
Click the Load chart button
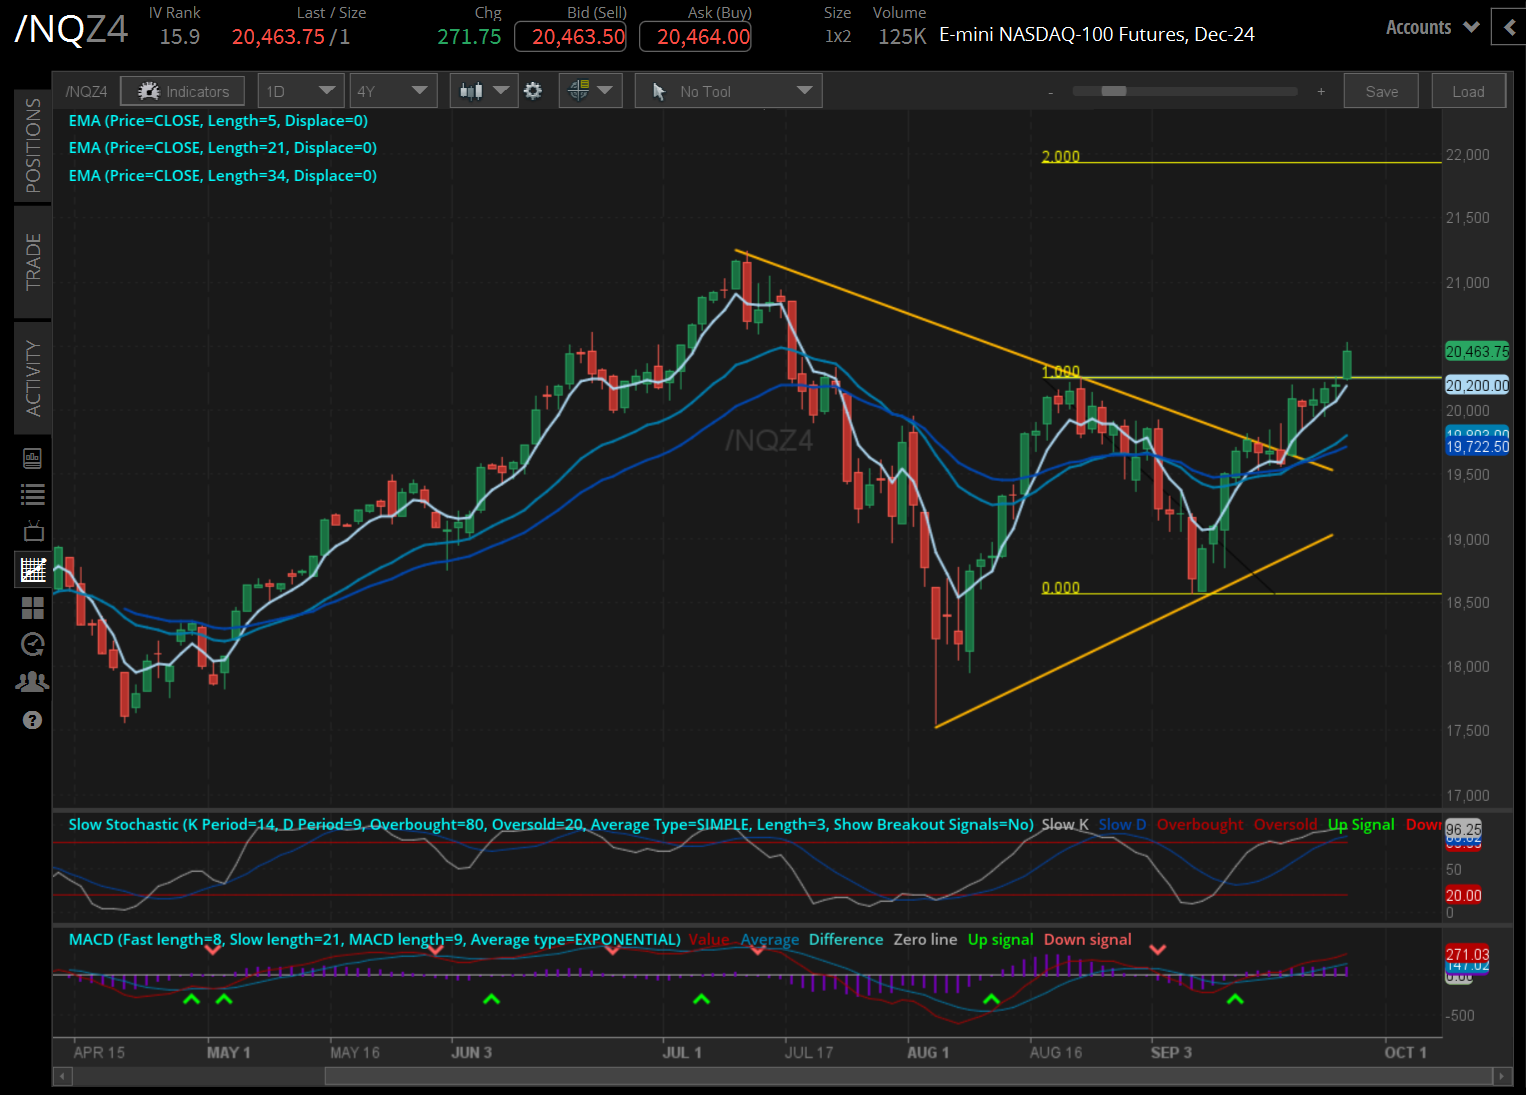(1469, 91)
